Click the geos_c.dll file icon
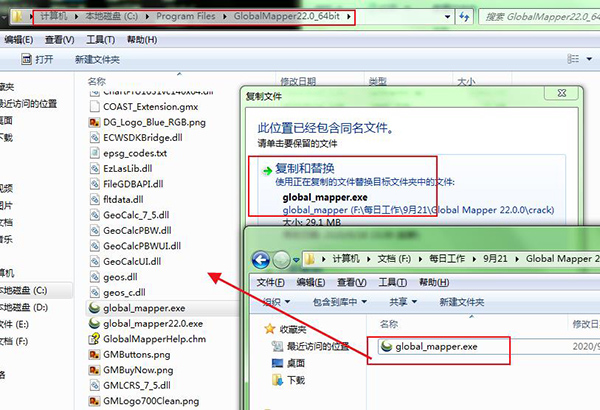 94,292
